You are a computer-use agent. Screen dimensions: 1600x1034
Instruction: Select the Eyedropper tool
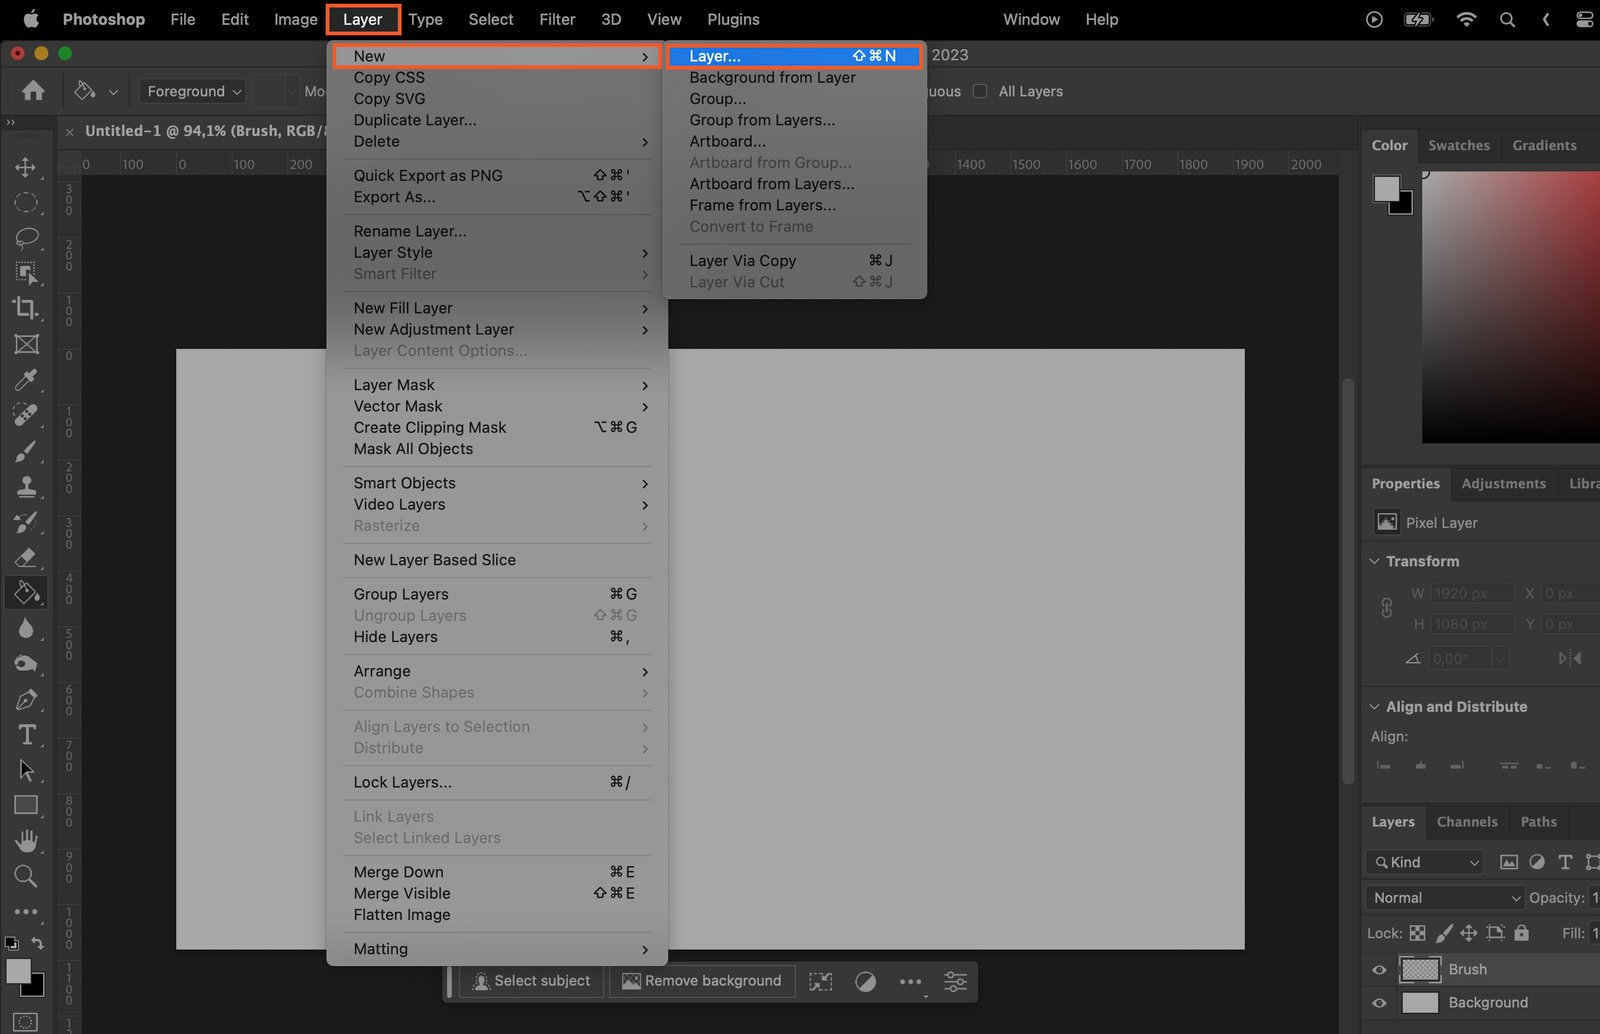pyautogui.click(x=26, y=380)
